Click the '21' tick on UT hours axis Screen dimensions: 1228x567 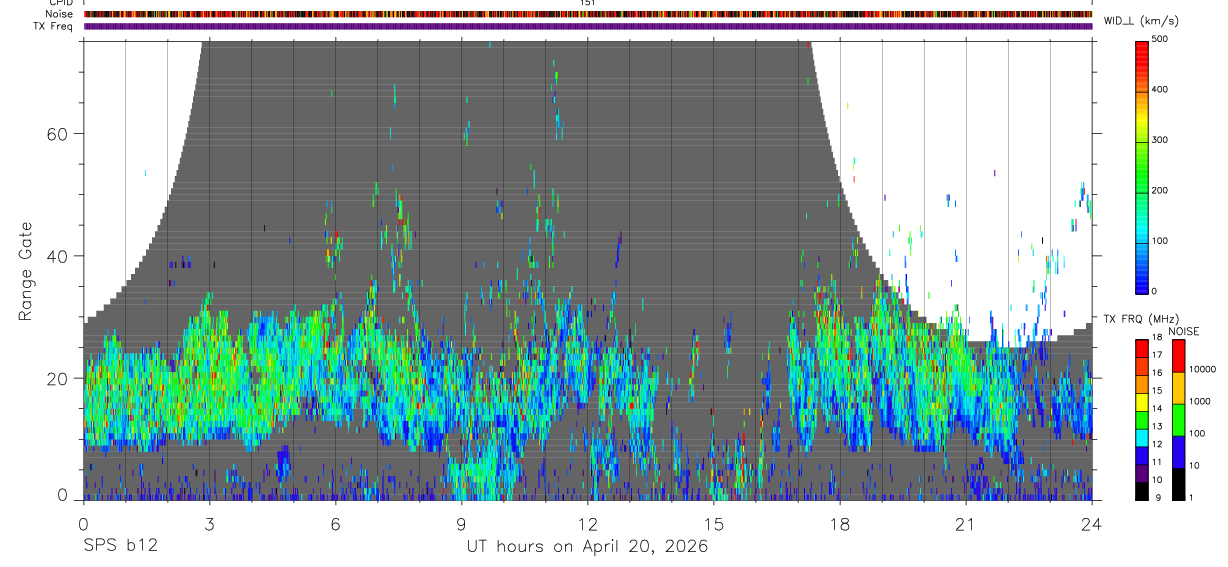[x=965, y=524]
